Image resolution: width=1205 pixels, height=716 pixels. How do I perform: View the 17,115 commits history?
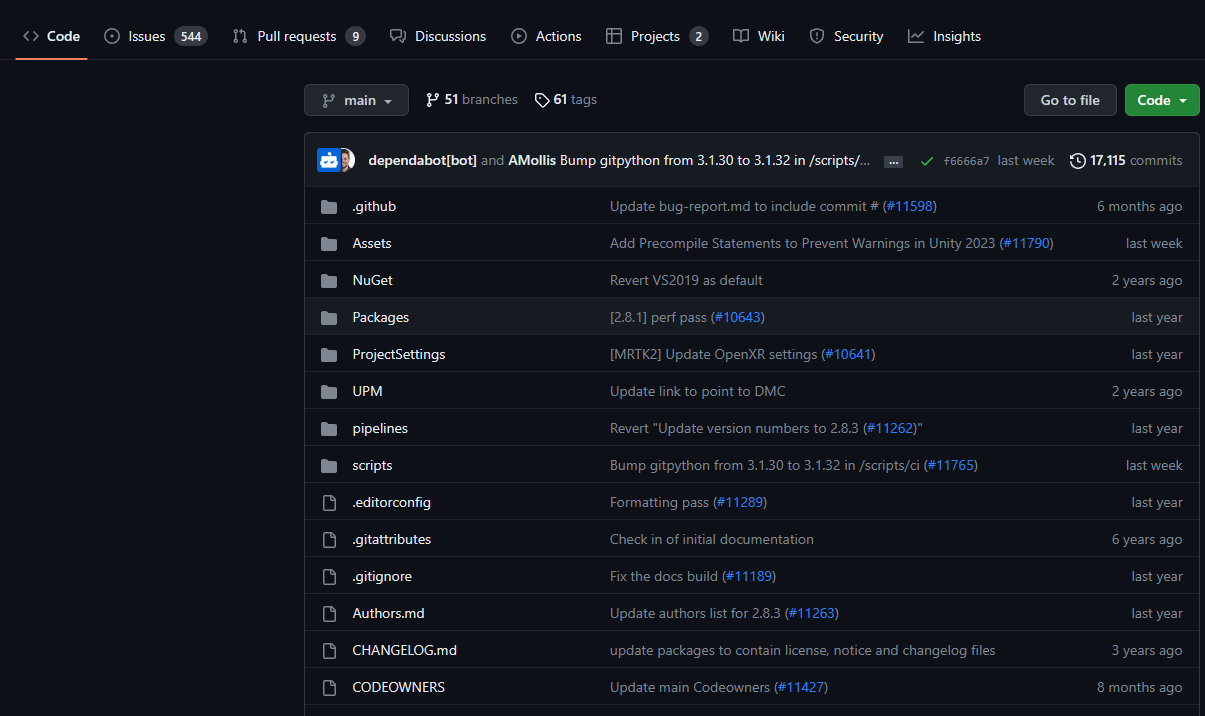click(1126, 160)
